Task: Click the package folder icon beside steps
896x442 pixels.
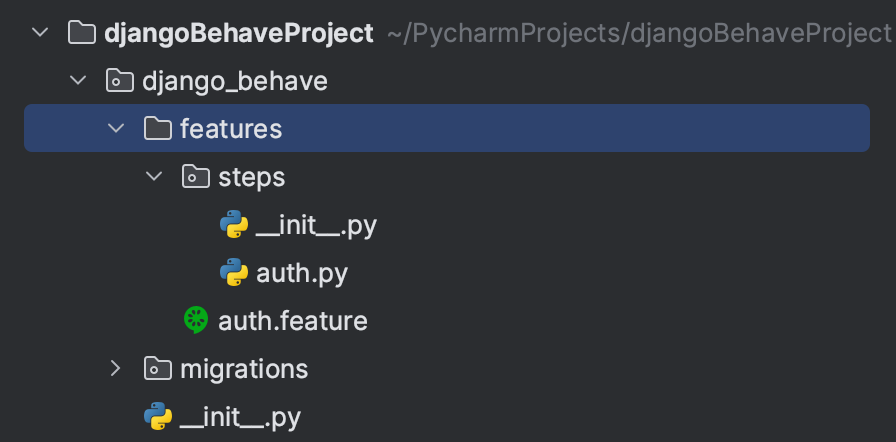Action: (x=196, y=176)
